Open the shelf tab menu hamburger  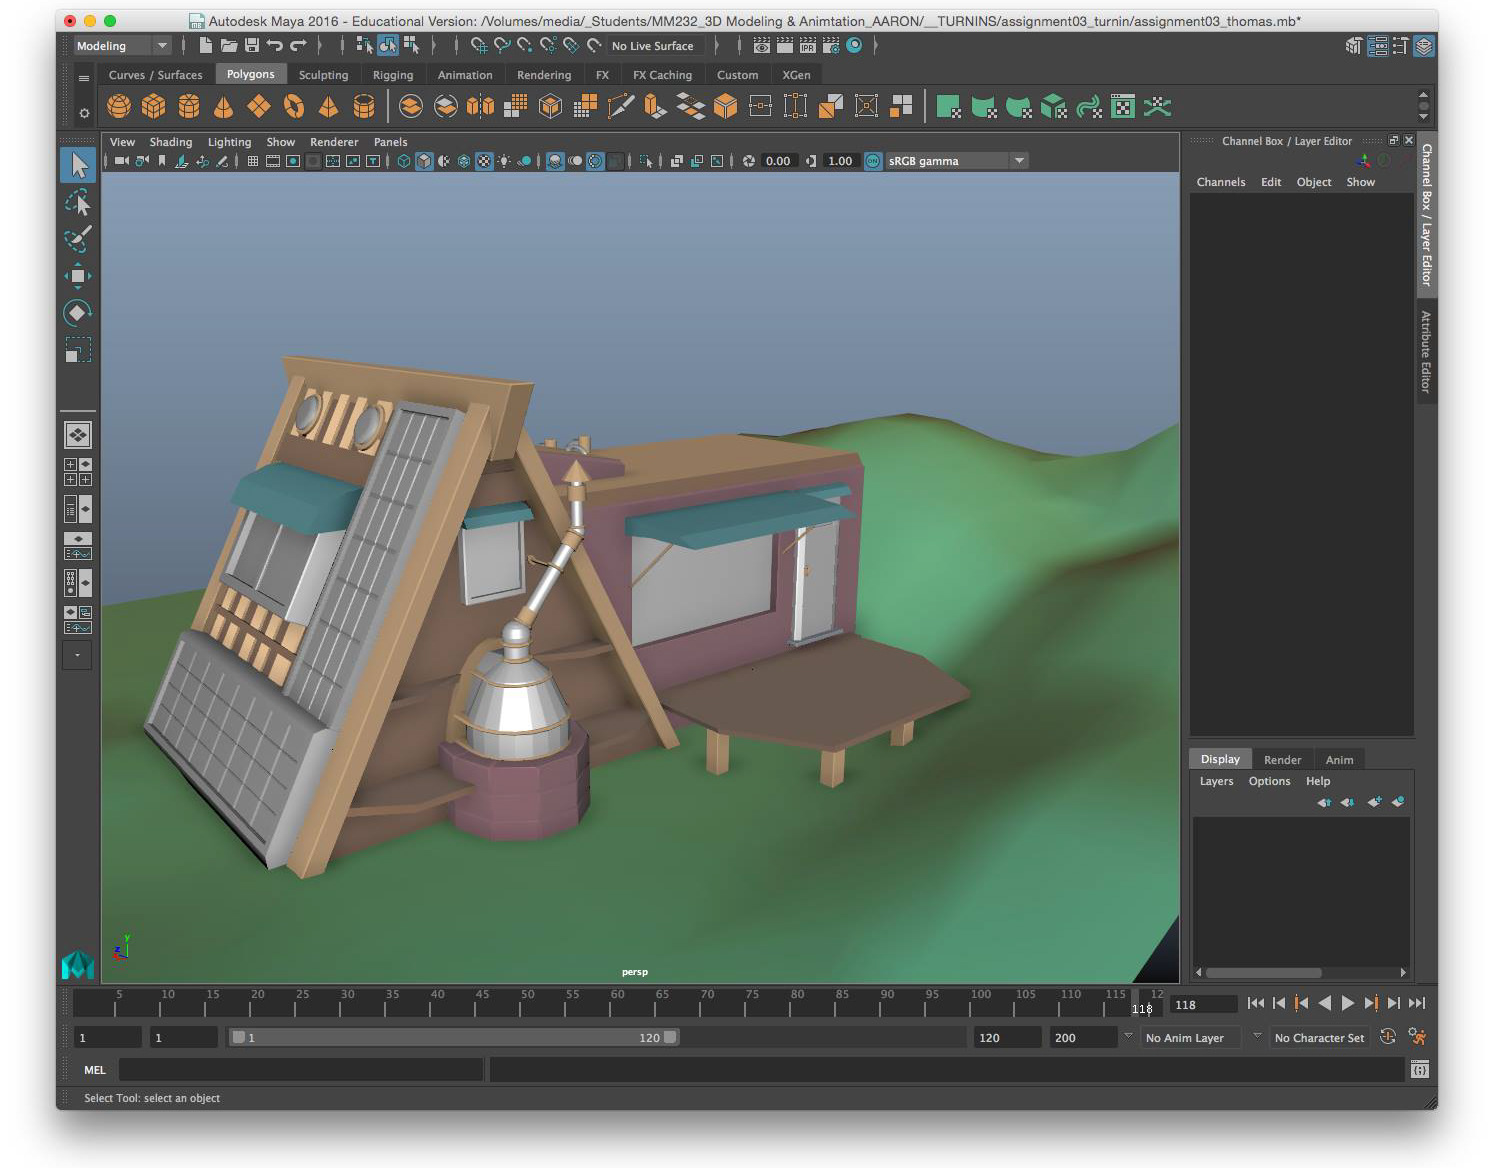click(84, 77)
